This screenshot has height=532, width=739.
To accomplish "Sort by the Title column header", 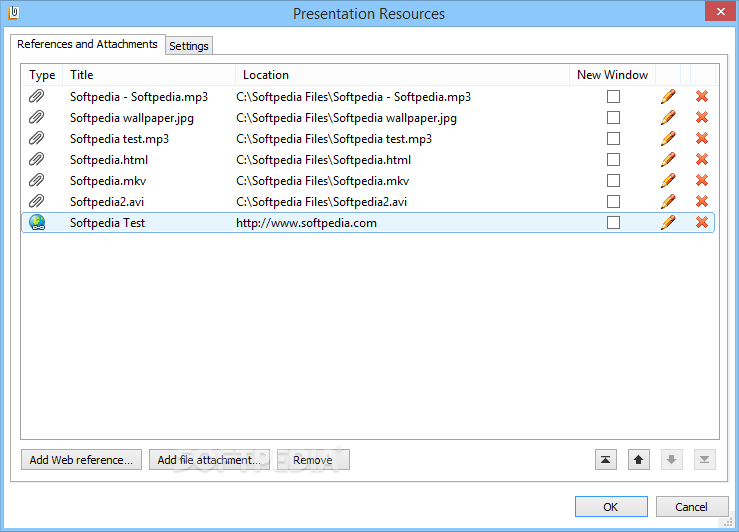I will (149, 75).
